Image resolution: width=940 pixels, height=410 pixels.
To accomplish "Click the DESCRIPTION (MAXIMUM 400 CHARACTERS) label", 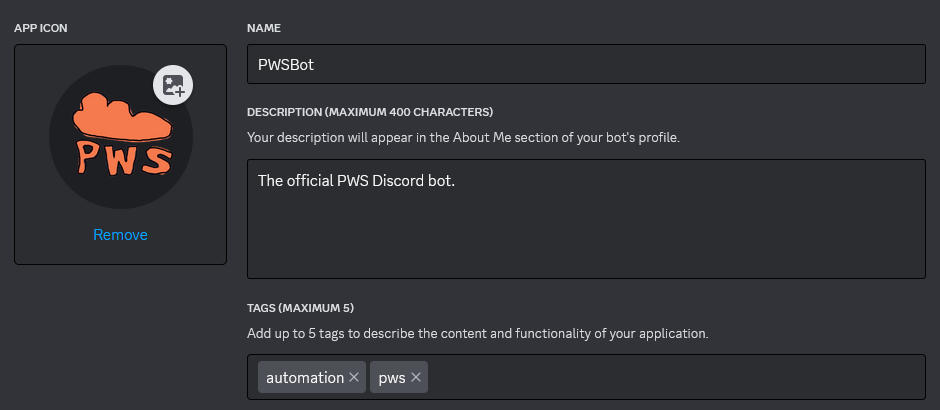I will tap(370, 111).
